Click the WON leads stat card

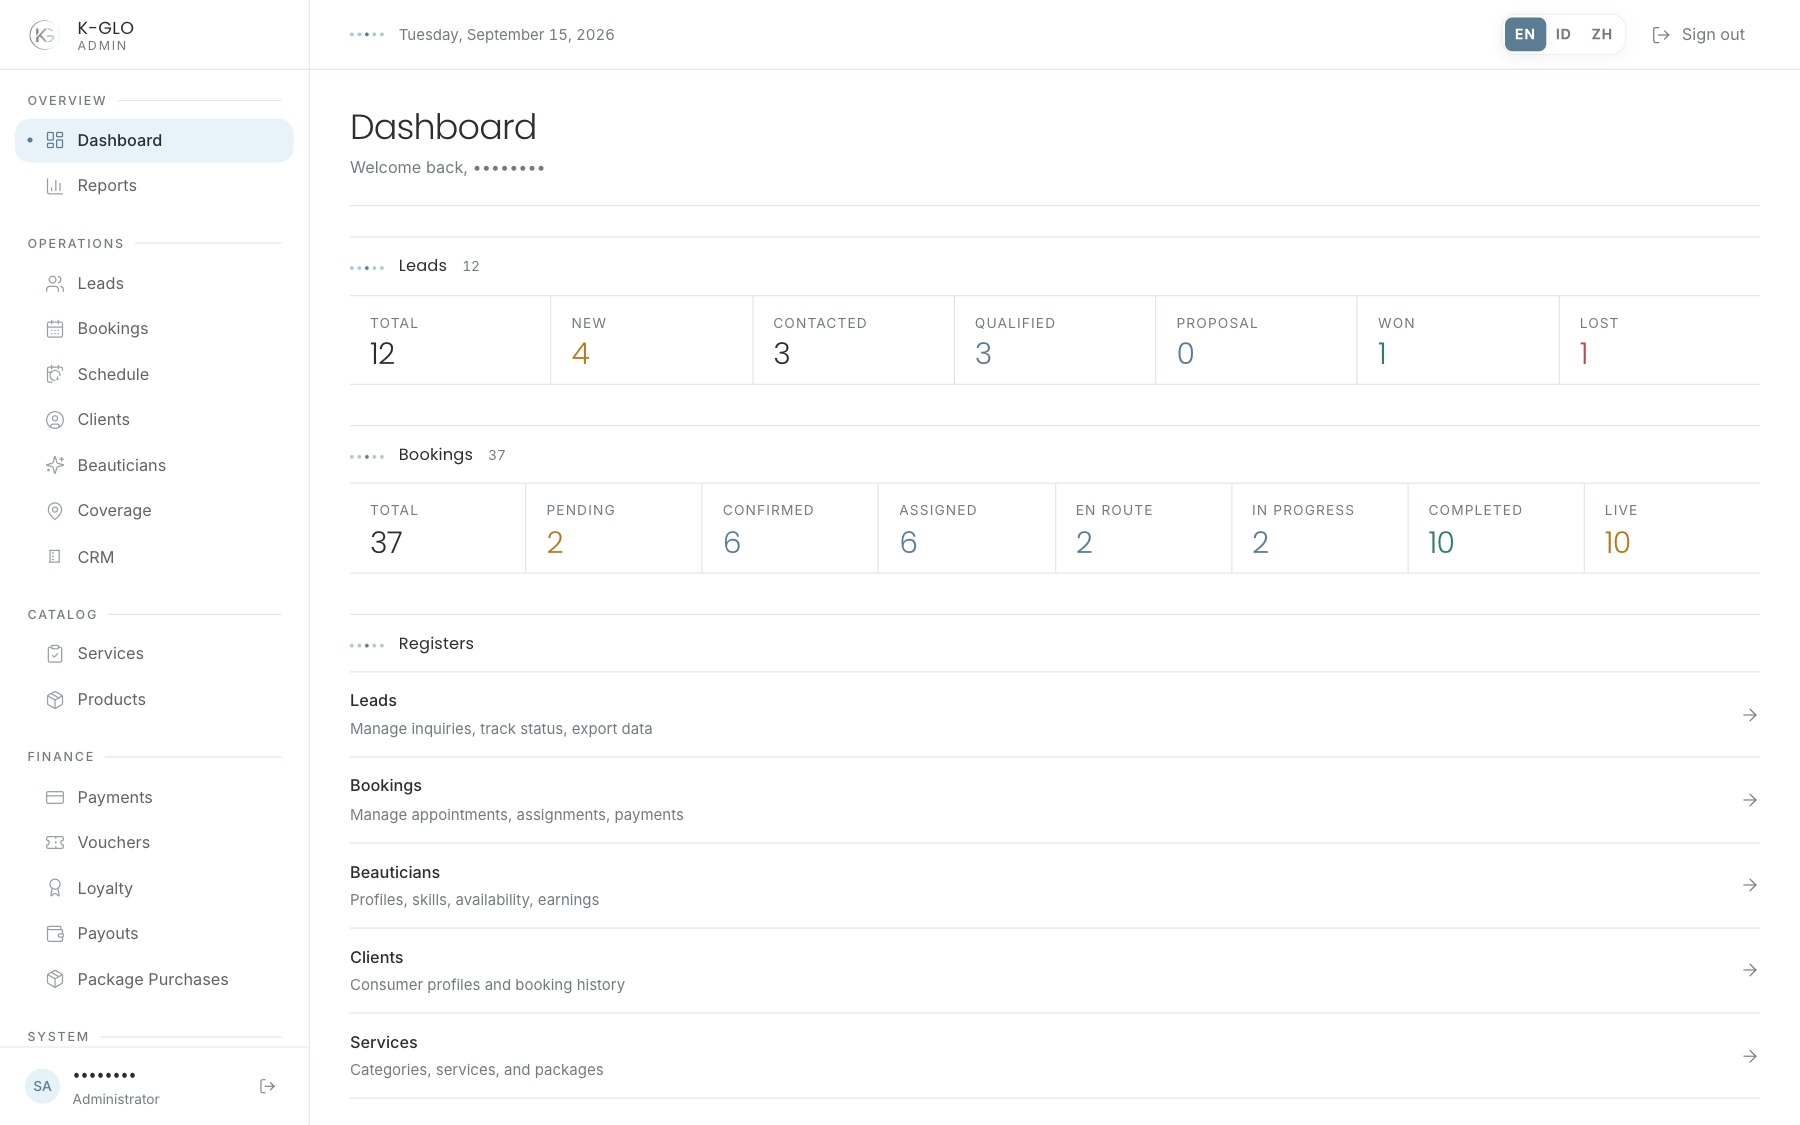pyautogui.click(x=1458, y=340)
